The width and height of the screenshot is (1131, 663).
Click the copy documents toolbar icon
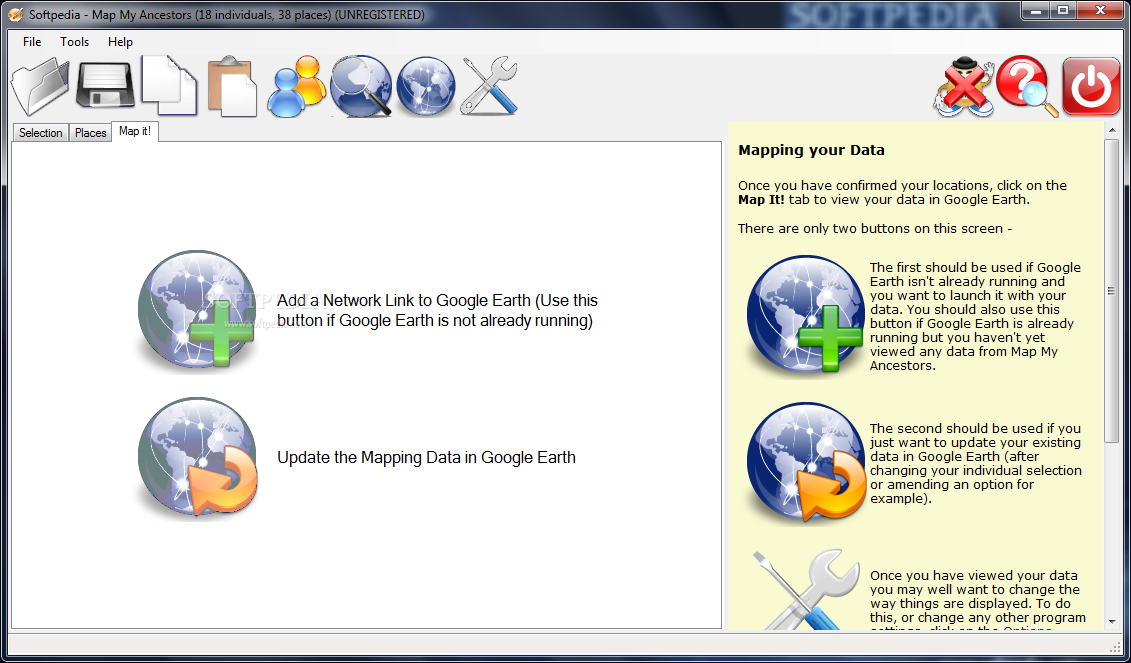pyautogui.click(x=169, y=86)
